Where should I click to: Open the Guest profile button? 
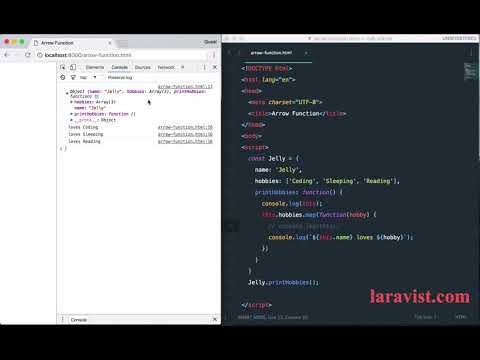pos(210,42)
